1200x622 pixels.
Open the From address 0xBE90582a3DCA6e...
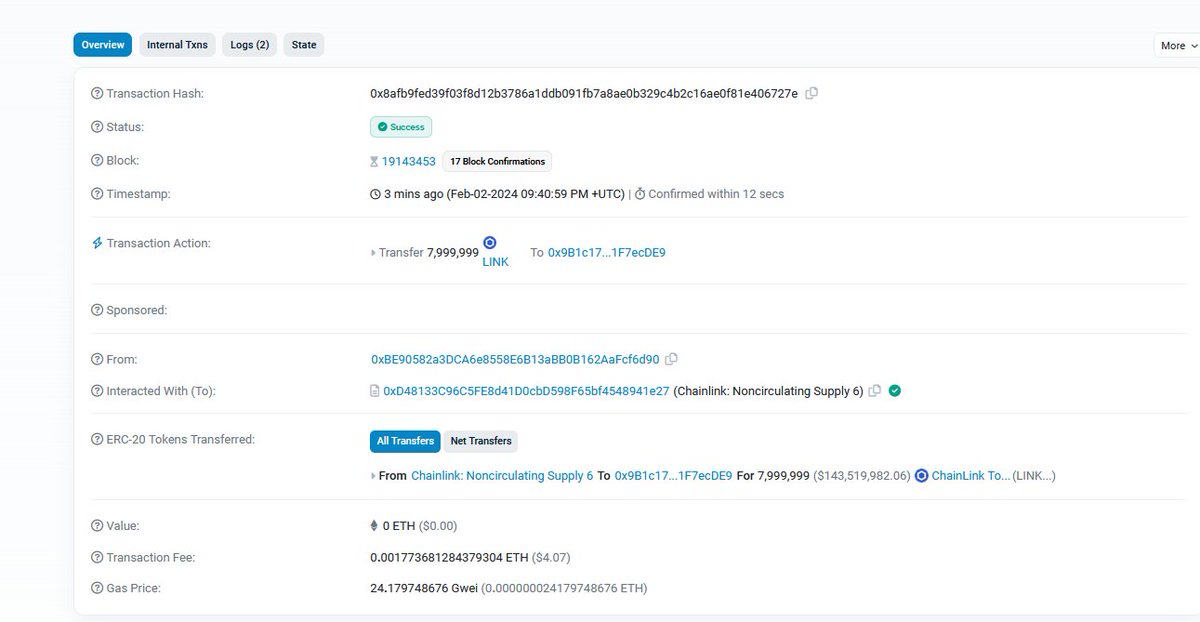pos(515,359)
